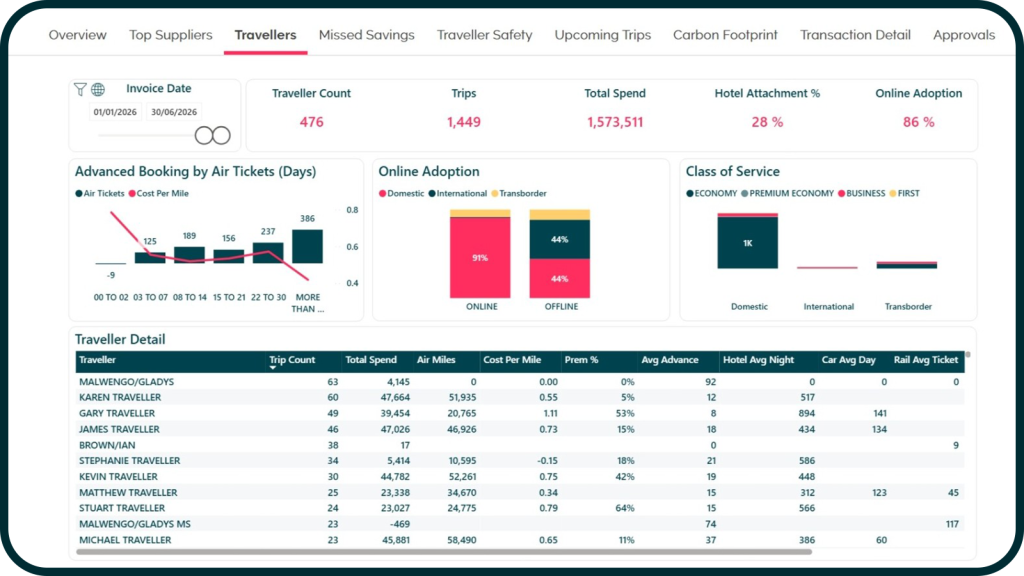The image size is (1024, 576).
Task: Click the right handle of the date slider
Action: pos(221,136)
